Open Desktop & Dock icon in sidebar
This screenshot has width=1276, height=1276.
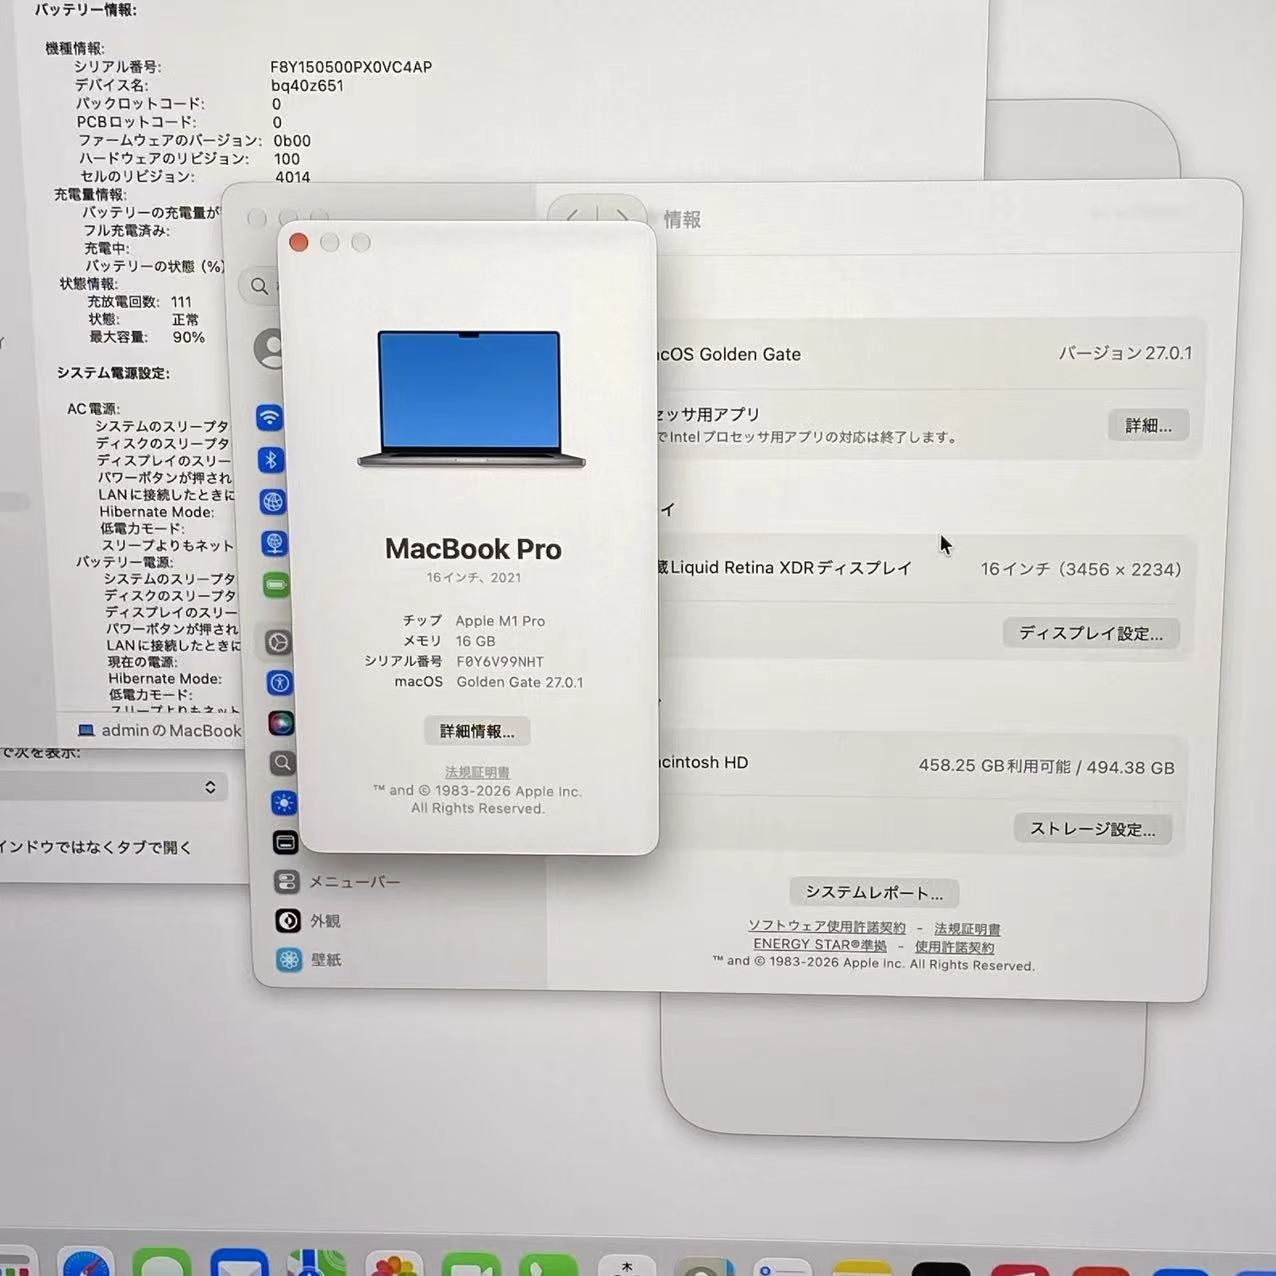click(x=285, y=843)
